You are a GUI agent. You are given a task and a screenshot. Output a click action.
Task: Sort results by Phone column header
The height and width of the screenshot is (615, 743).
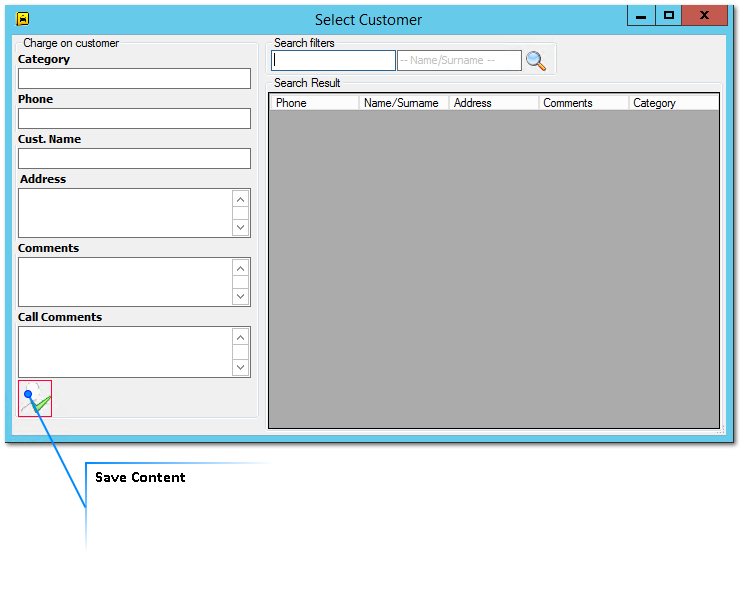(314, 103)
